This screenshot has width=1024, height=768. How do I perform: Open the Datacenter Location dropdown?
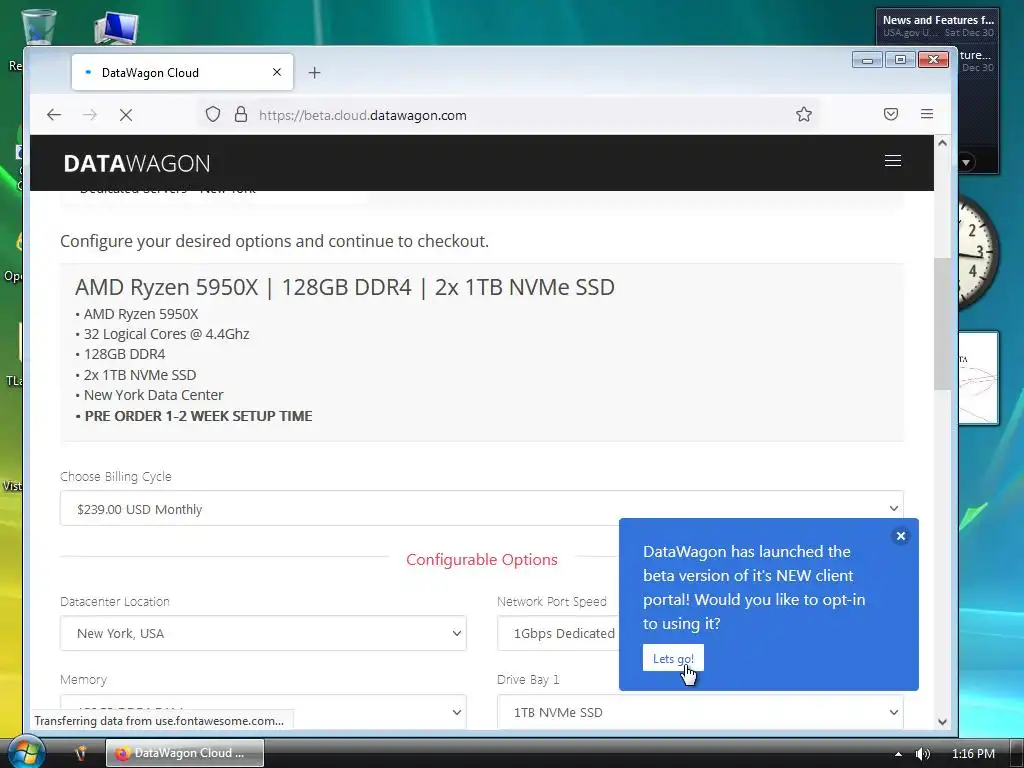(263, 633)
